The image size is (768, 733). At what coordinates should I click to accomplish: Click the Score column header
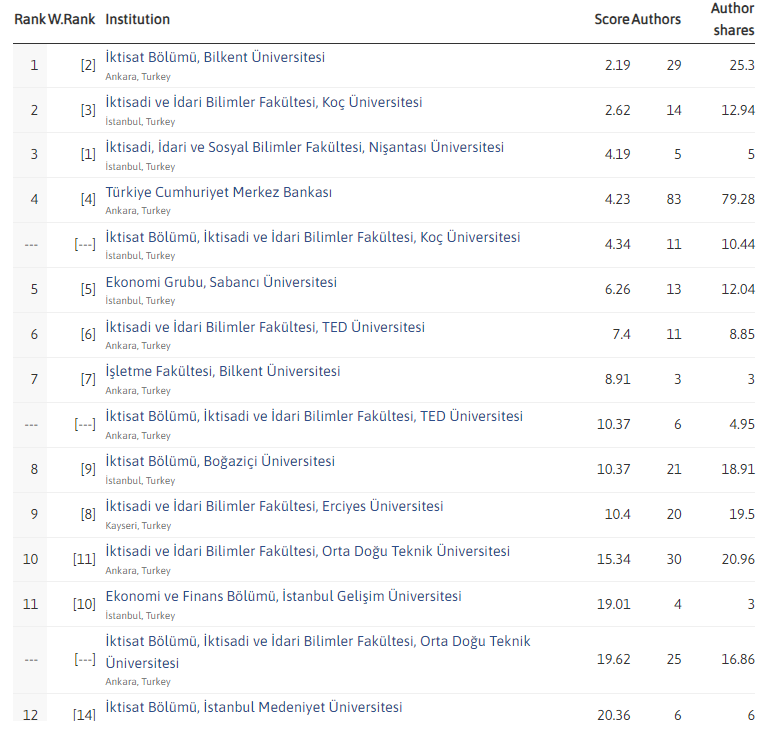pyautogui.click(x=612, y=20)
